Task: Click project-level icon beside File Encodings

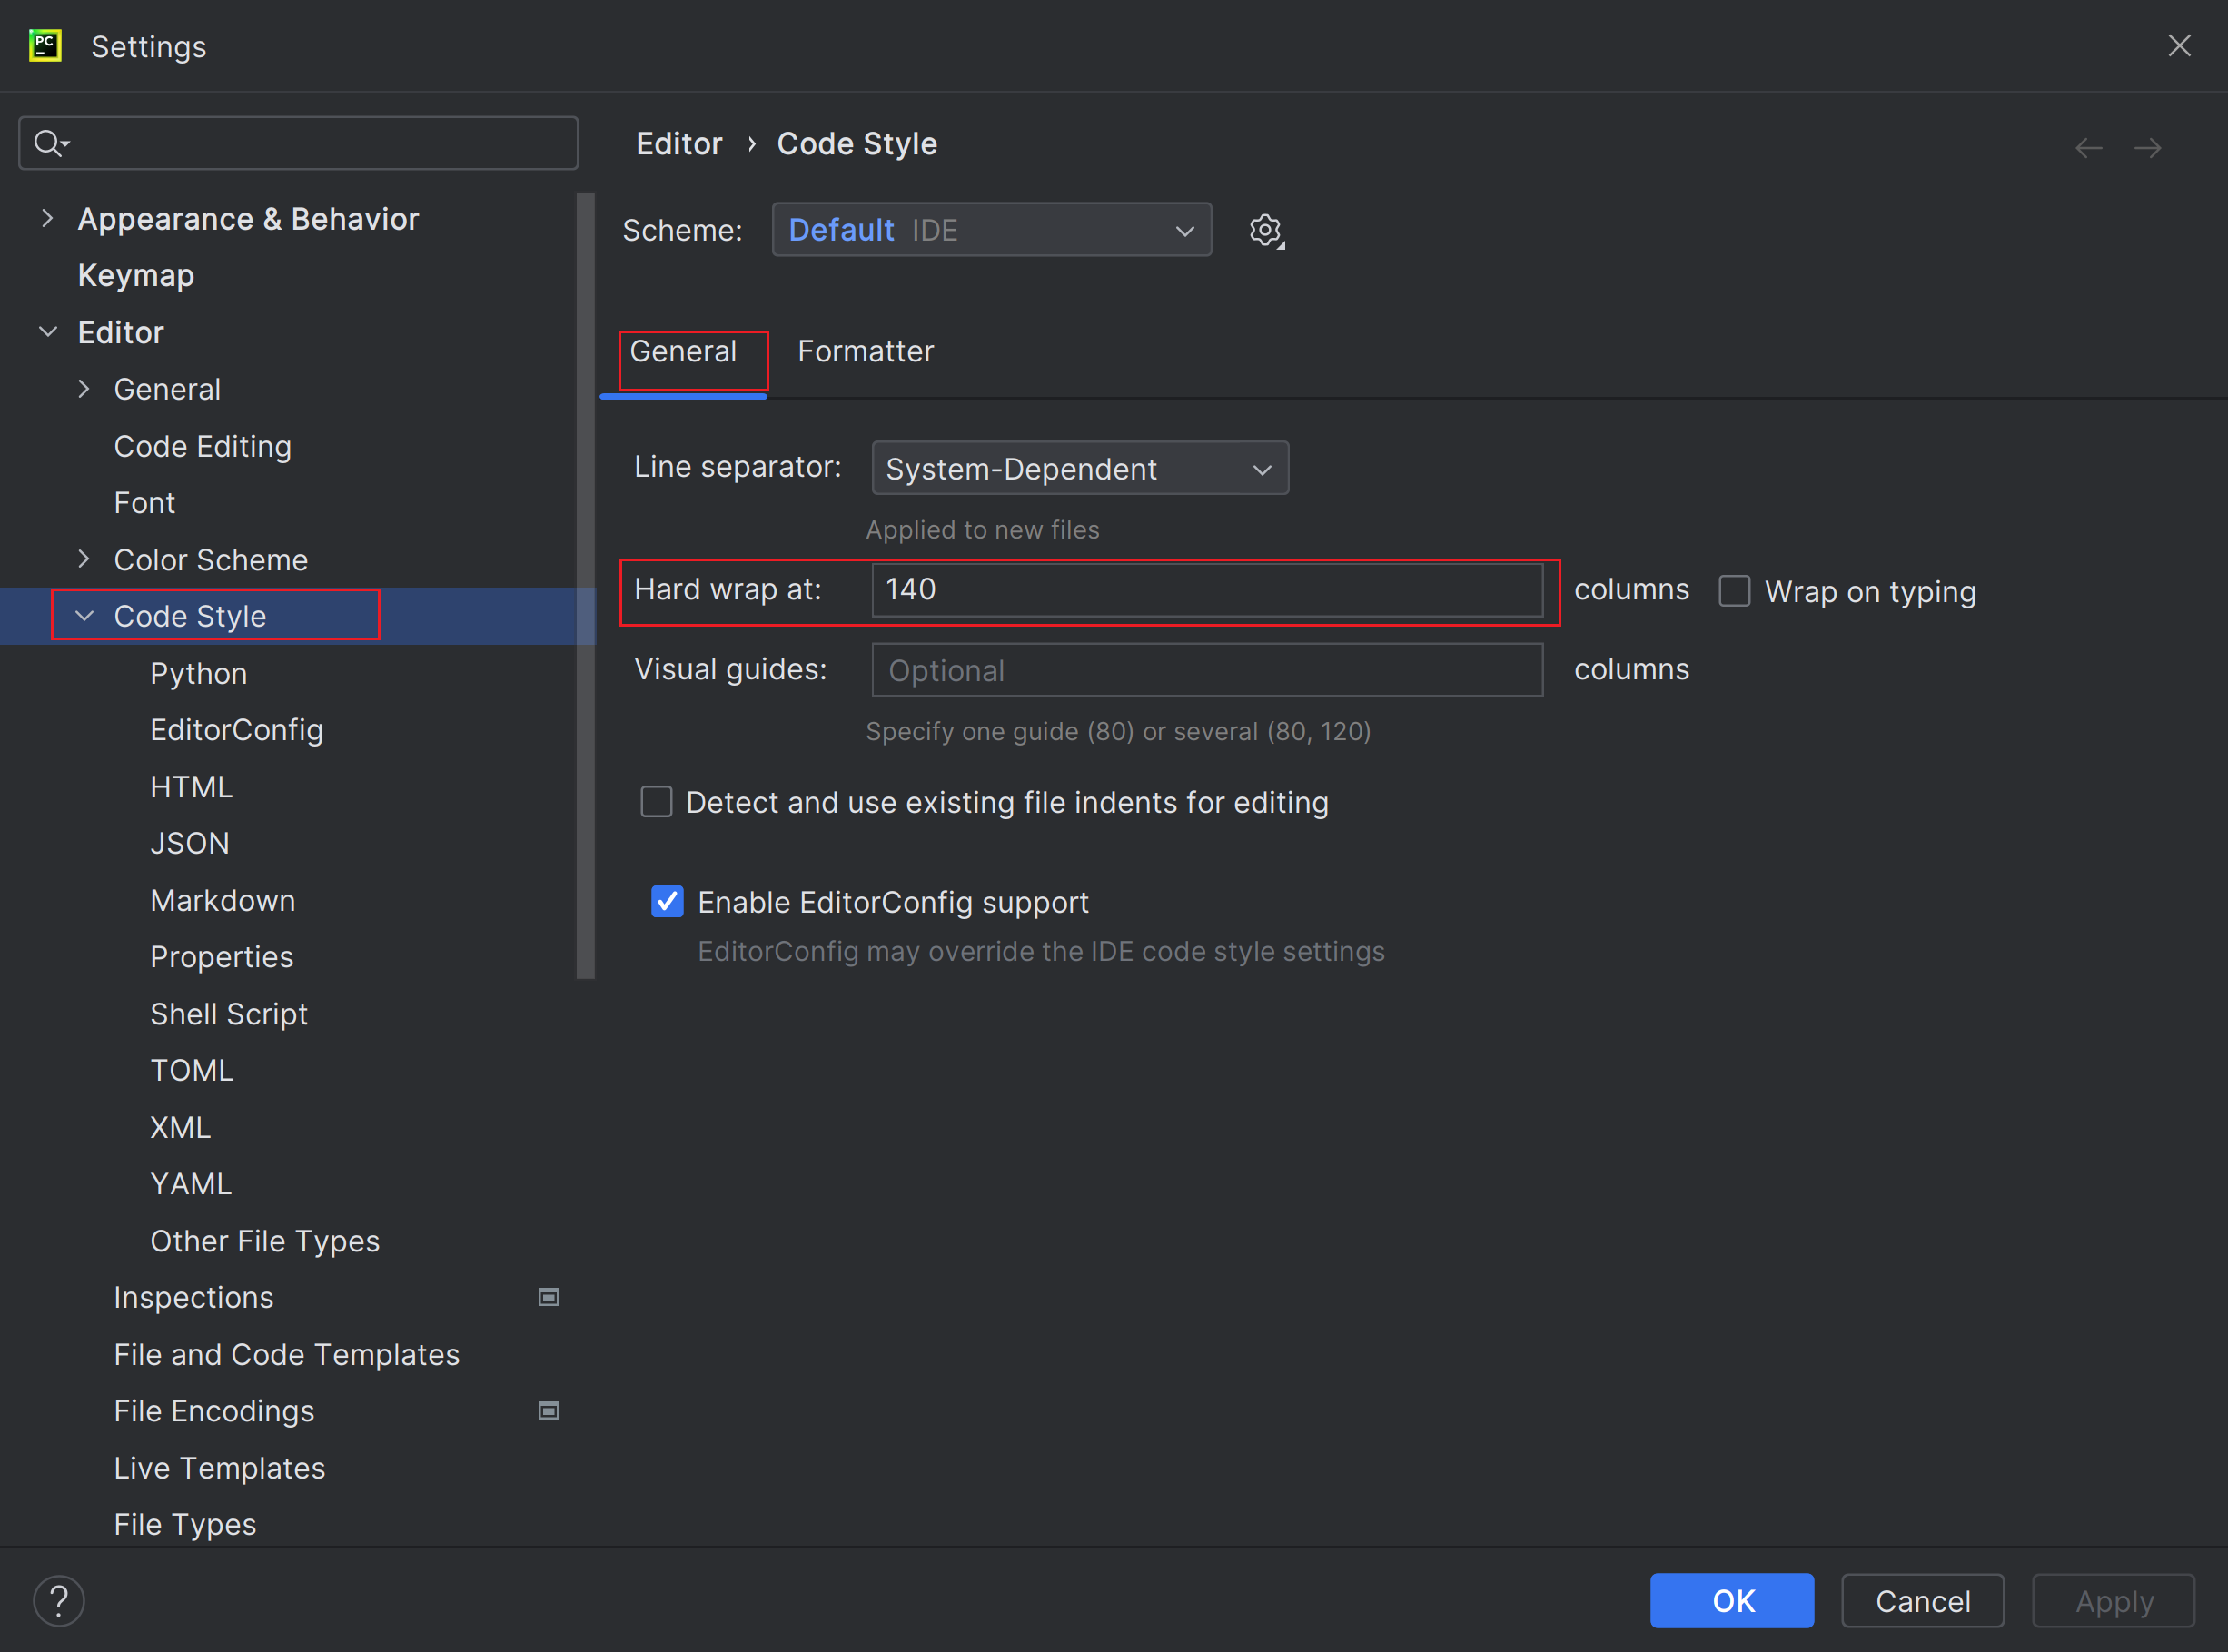Action: (x=548, y=1410)
